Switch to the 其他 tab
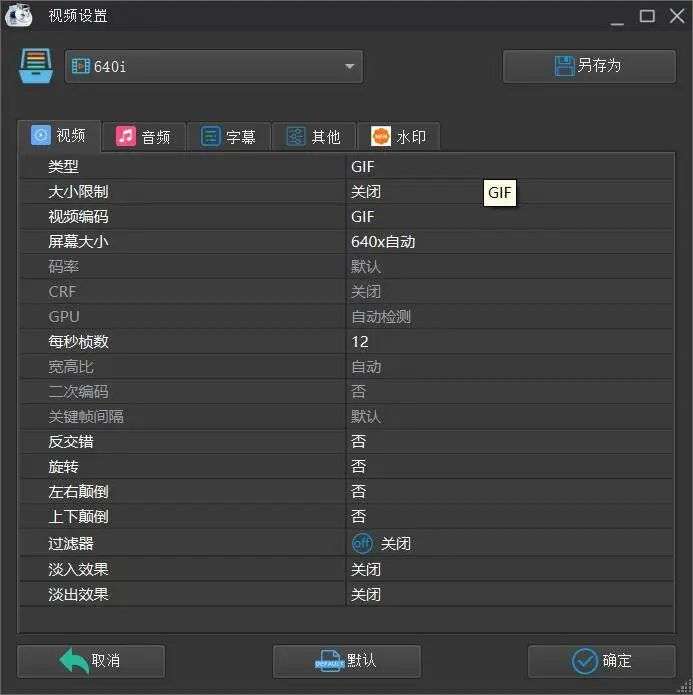Viewport: 693px width, 695px height. point(314,137)
